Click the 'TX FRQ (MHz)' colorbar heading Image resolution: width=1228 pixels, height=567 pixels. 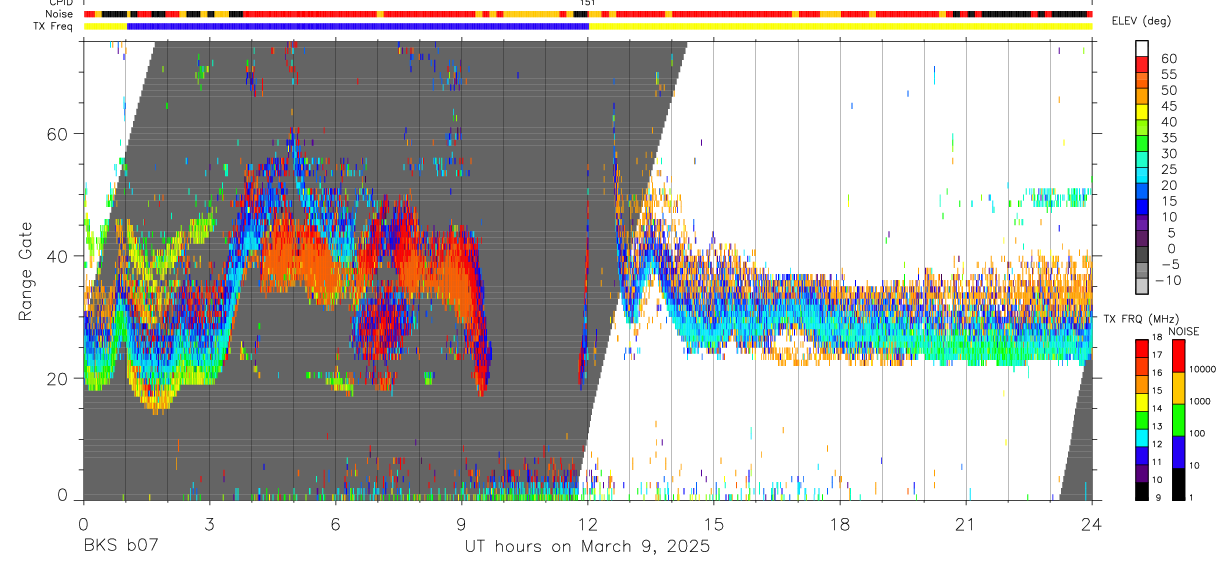[x=1140, y=318]
